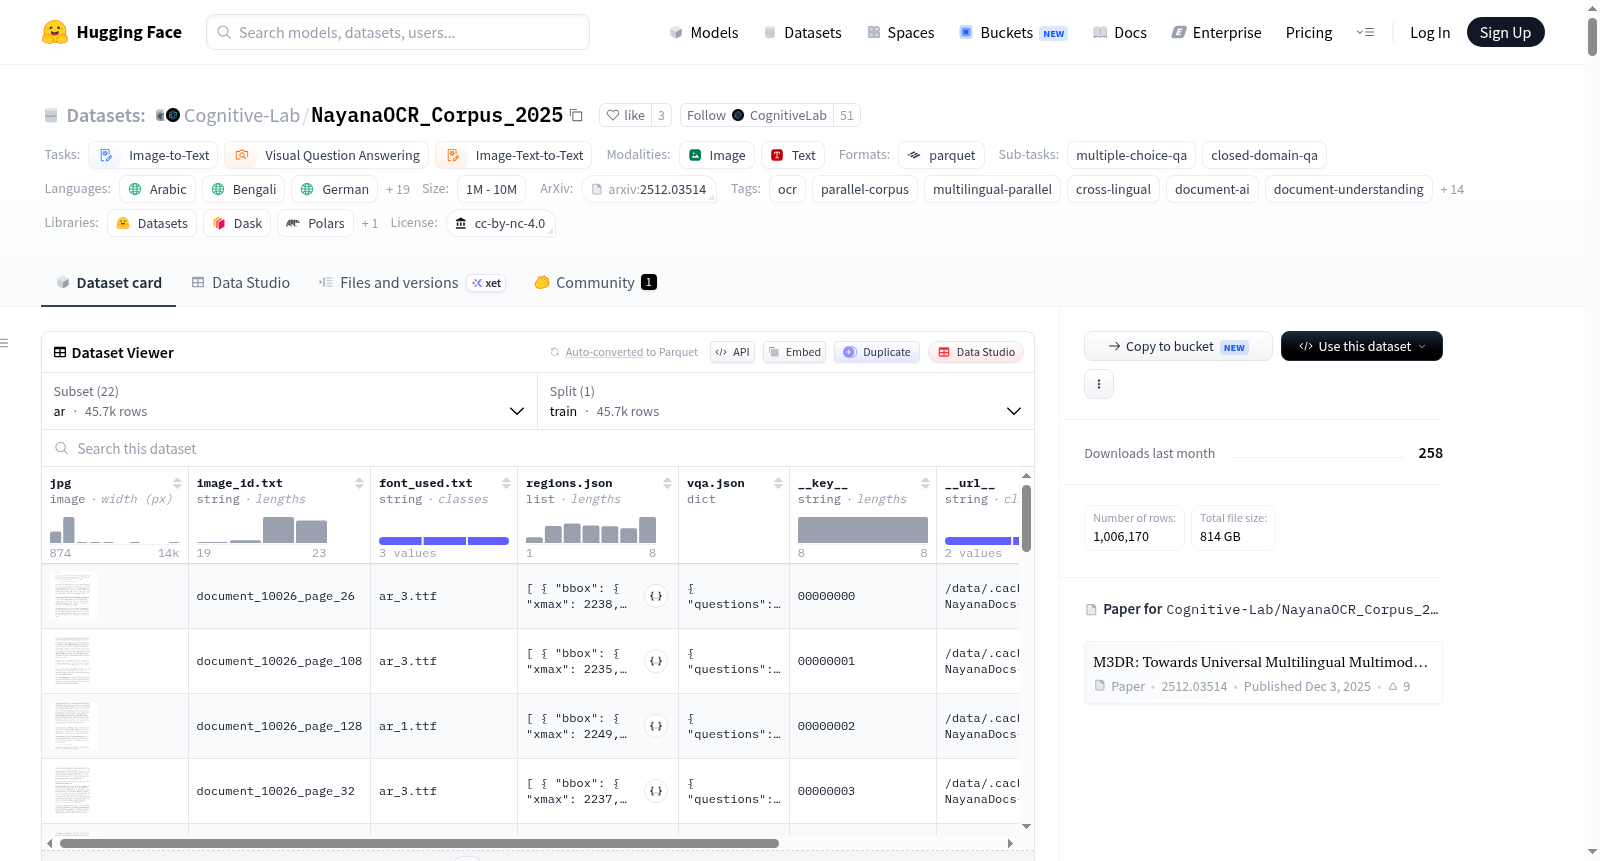Image resolution: width=1600 pixels, height=861 pixels.
Task: Open the M3DR paper link
Action: coord(1263,673)
